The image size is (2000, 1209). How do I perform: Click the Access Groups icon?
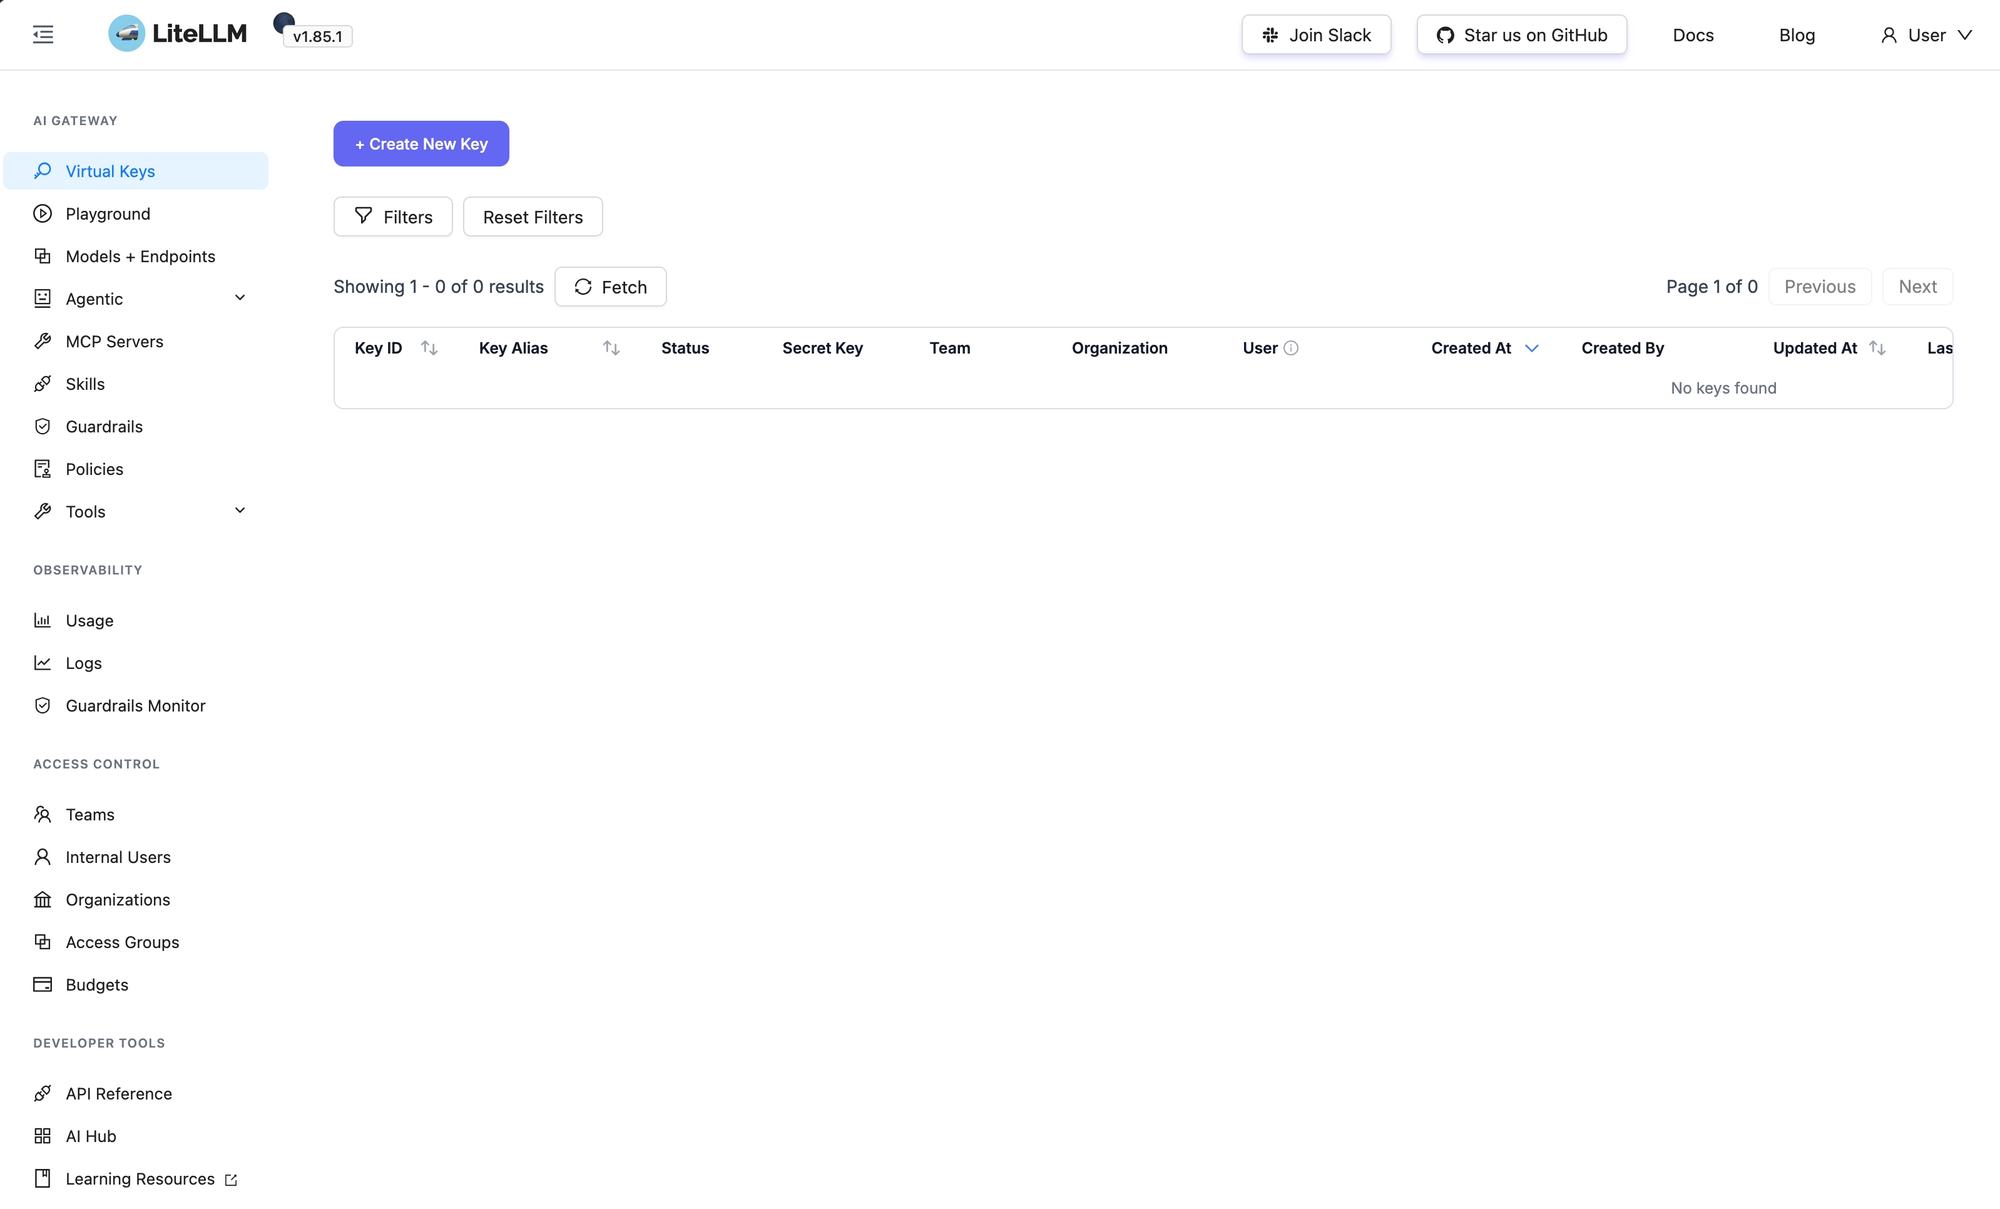pos(42,942)
